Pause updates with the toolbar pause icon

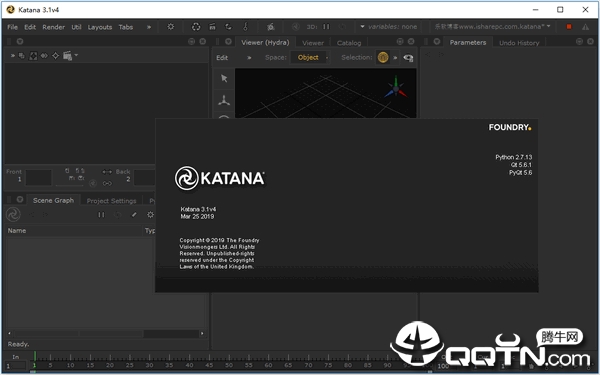326,26
